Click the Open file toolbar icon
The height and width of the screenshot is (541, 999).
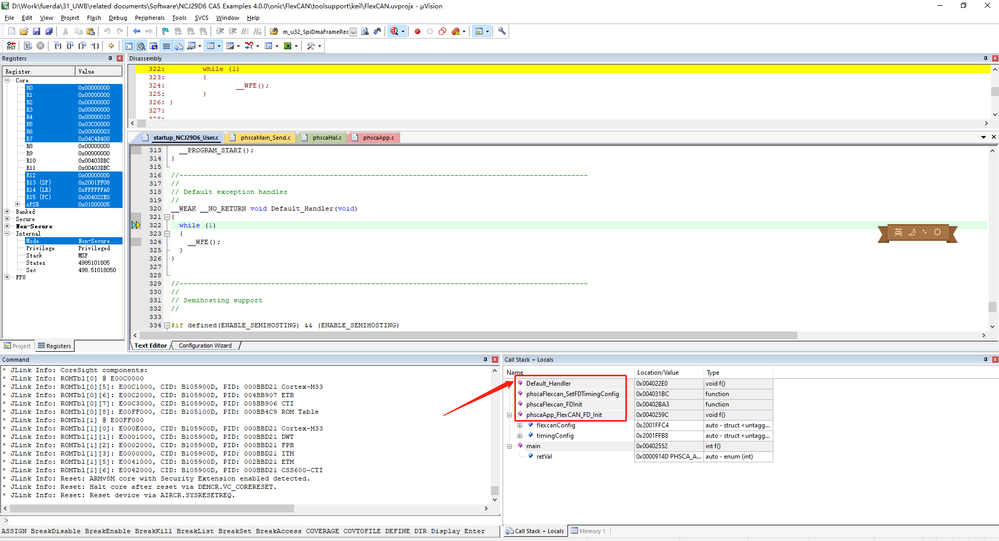(x=24, y=31)
